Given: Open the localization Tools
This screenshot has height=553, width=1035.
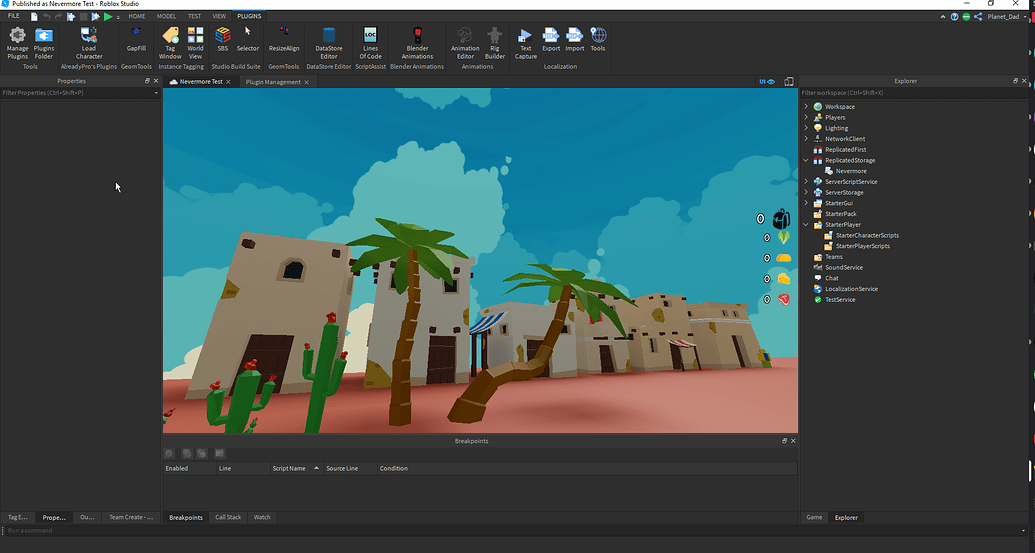Looking at the screenshot, I should pos(598,40).
